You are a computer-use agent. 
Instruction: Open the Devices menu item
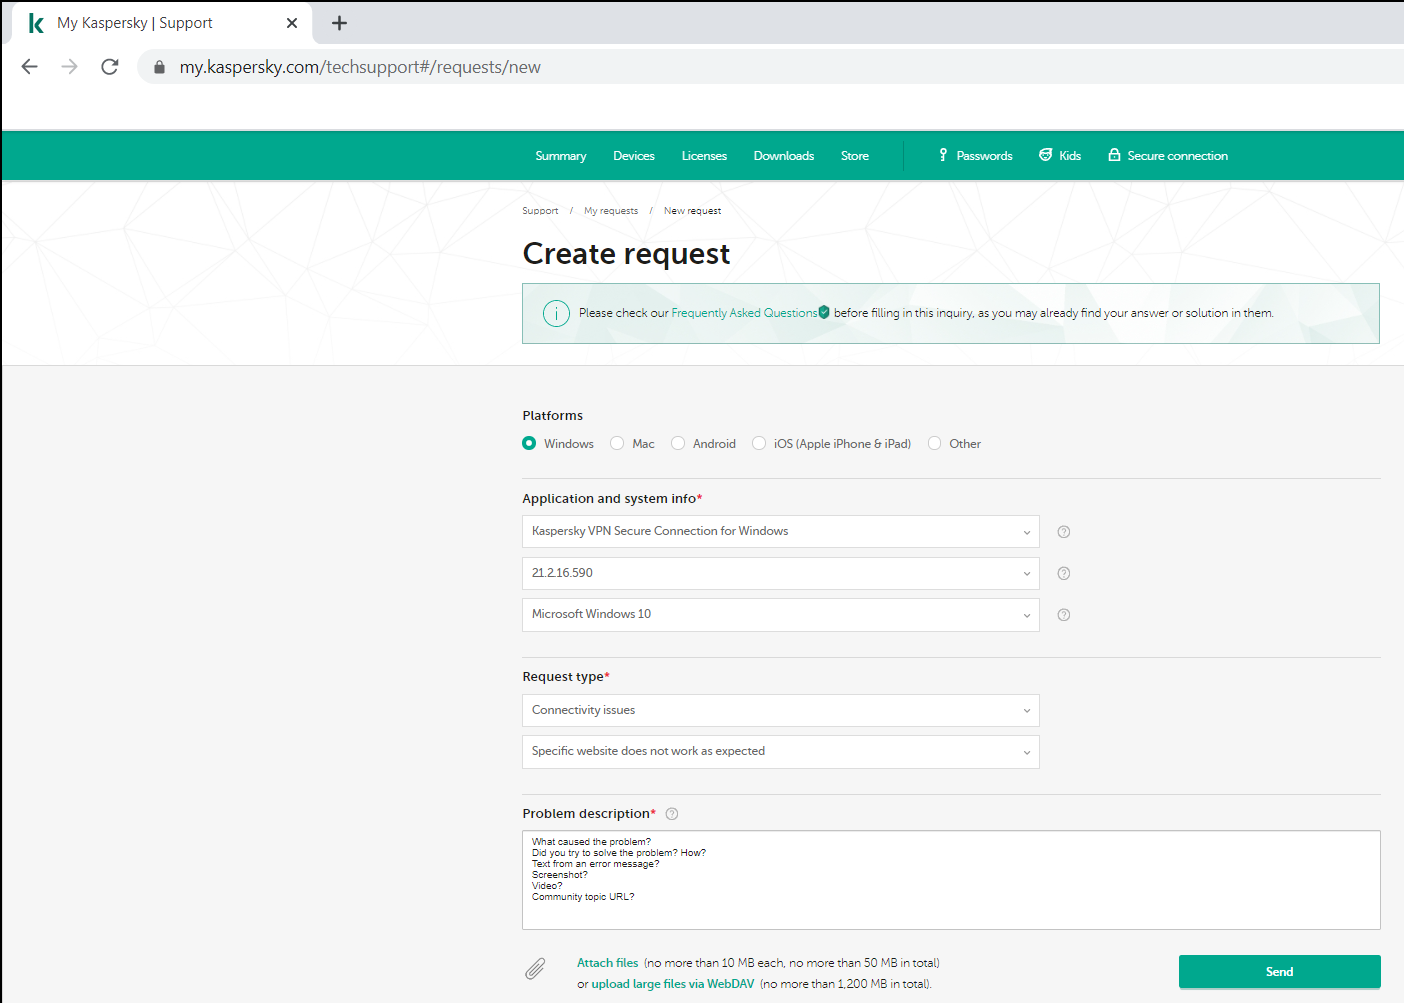pyautogui.click(x=634, y=156)
